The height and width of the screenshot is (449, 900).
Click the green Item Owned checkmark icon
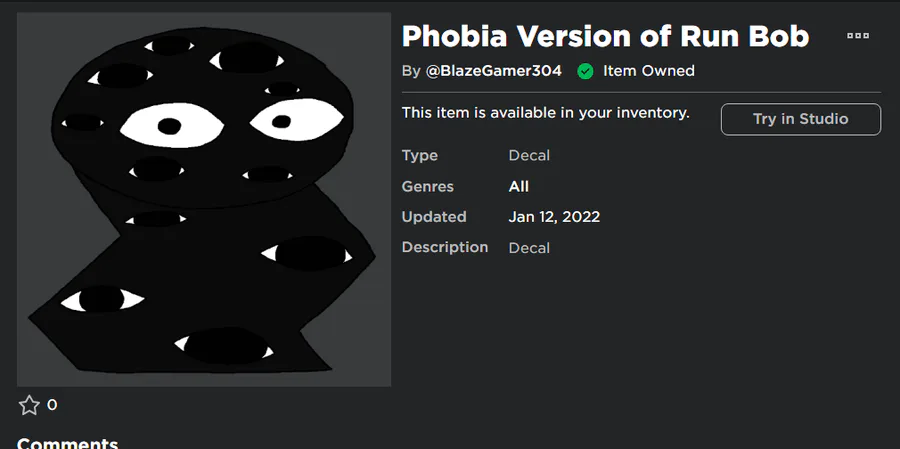[585, 71]
